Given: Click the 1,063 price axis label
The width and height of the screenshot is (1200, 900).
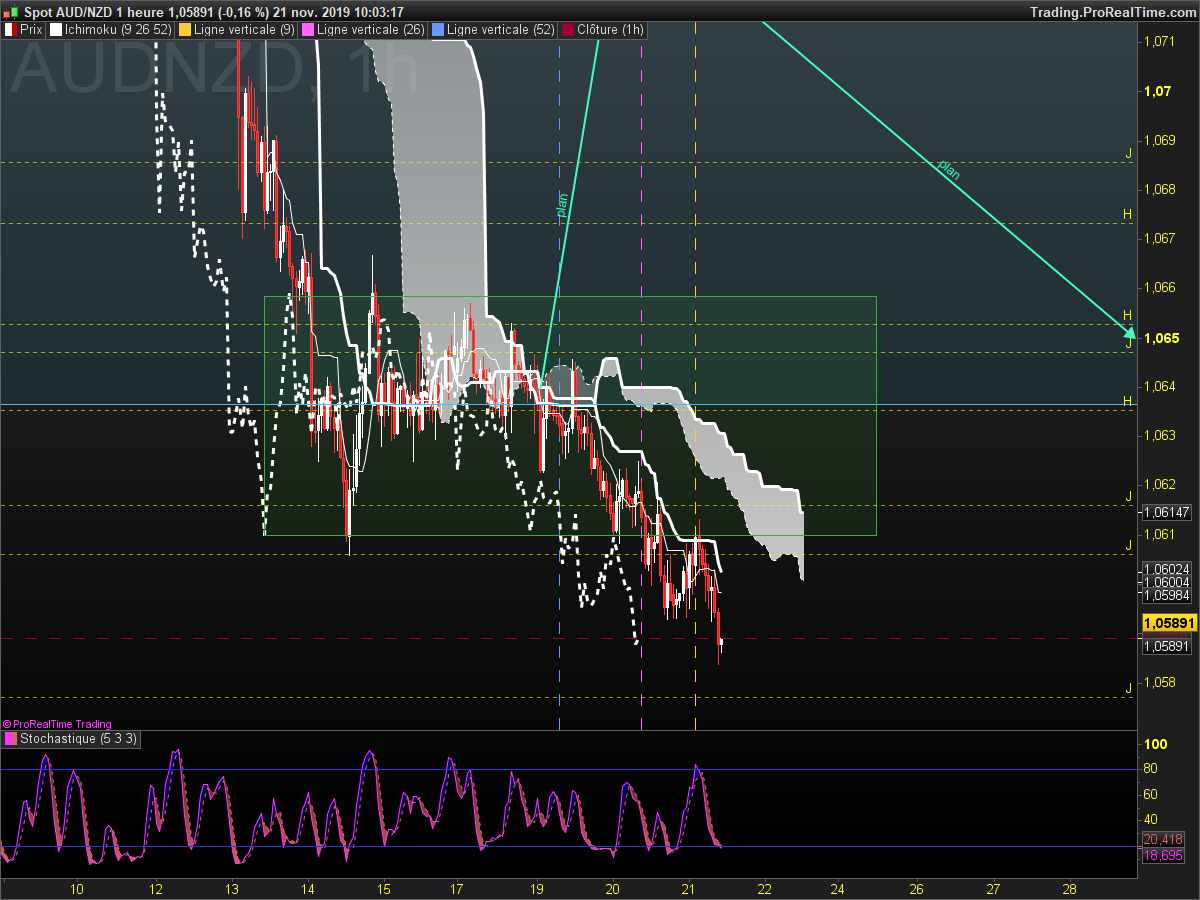Looking at the screenshot, I should pos(1159,436).
